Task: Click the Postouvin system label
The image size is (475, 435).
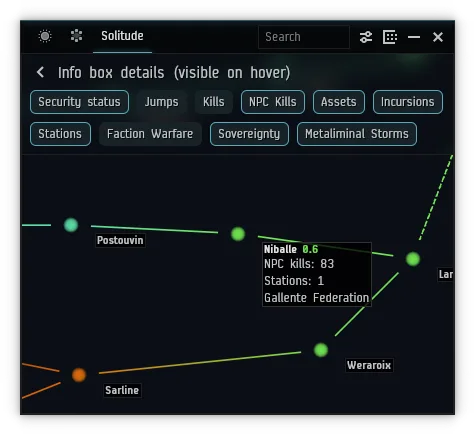Action: point(120,240)
